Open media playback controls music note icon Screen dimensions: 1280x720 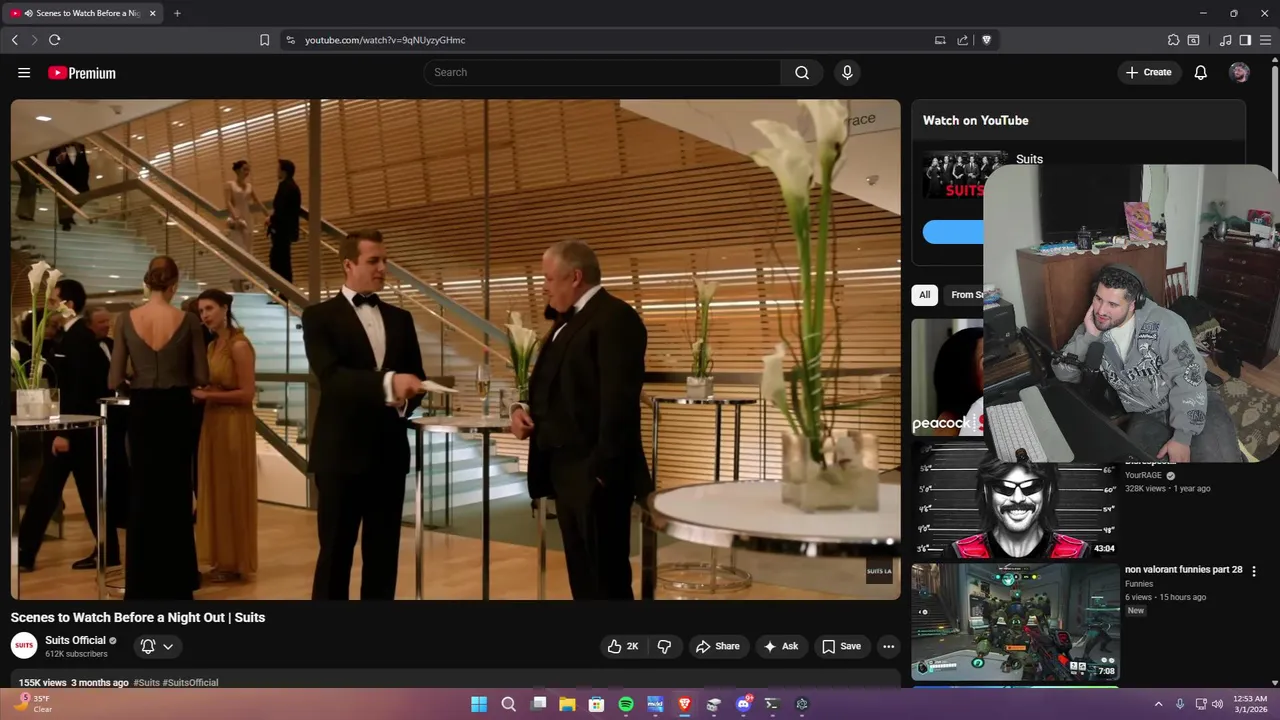(x=1225, y=40)
